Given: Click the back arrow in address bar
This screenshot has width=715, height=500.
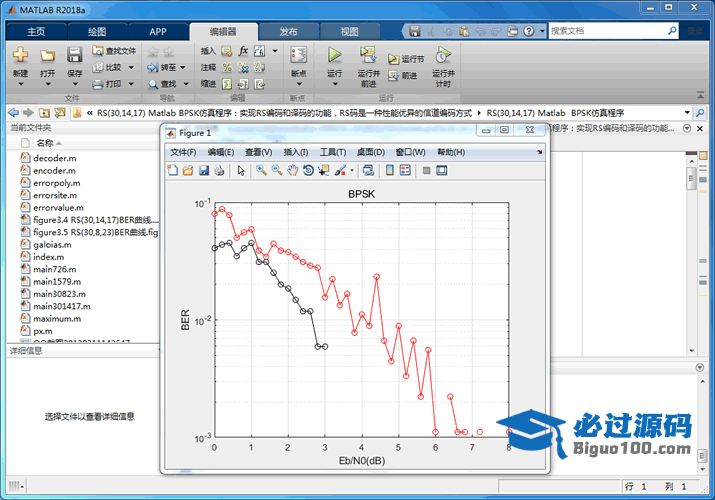Looking at the screenshot, I should (14, 113).
